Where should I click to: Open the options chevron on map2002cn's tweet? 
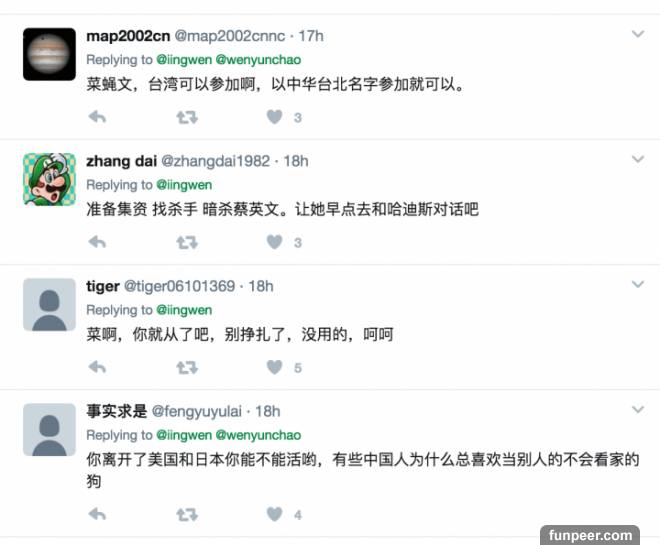click(x=638, y=34)
